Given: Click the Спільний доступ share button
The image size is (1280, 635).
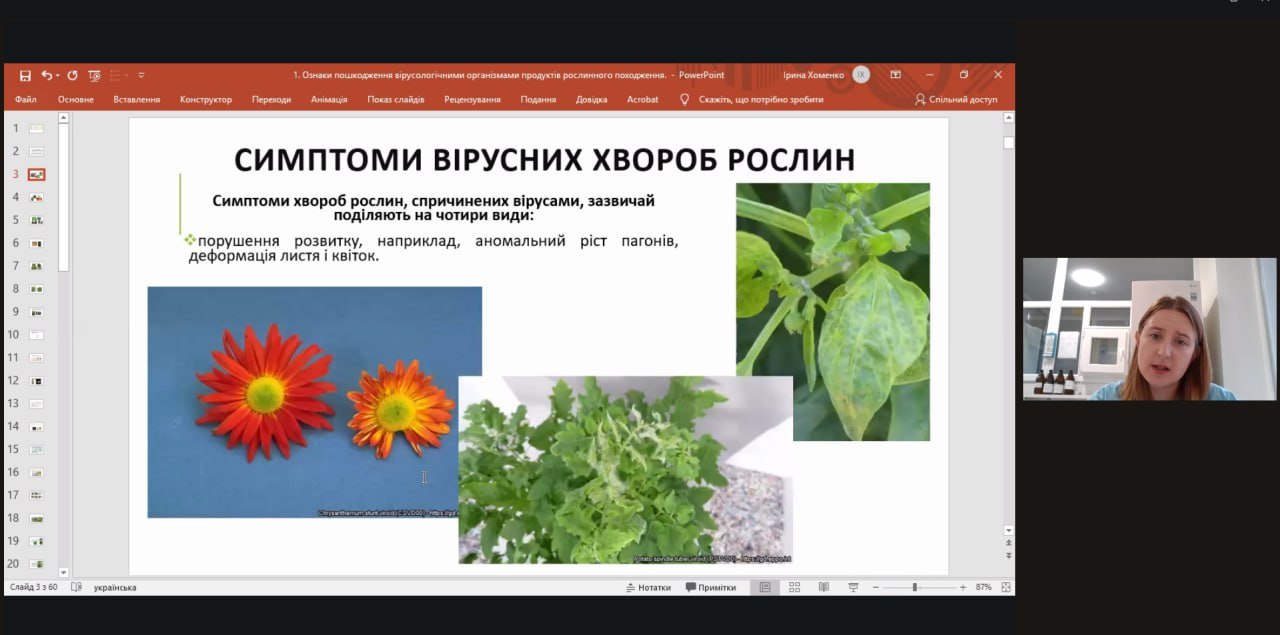Looking at the screenshot, I should pyautogui.click(x=955, y=100).
